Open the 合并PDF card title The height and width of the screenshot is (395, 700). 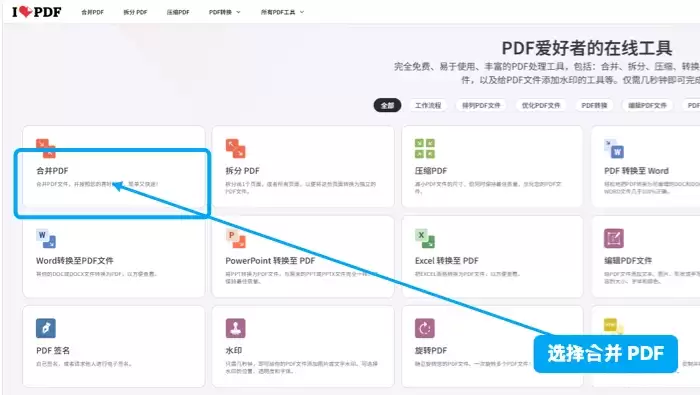click(x=52, y=170)
